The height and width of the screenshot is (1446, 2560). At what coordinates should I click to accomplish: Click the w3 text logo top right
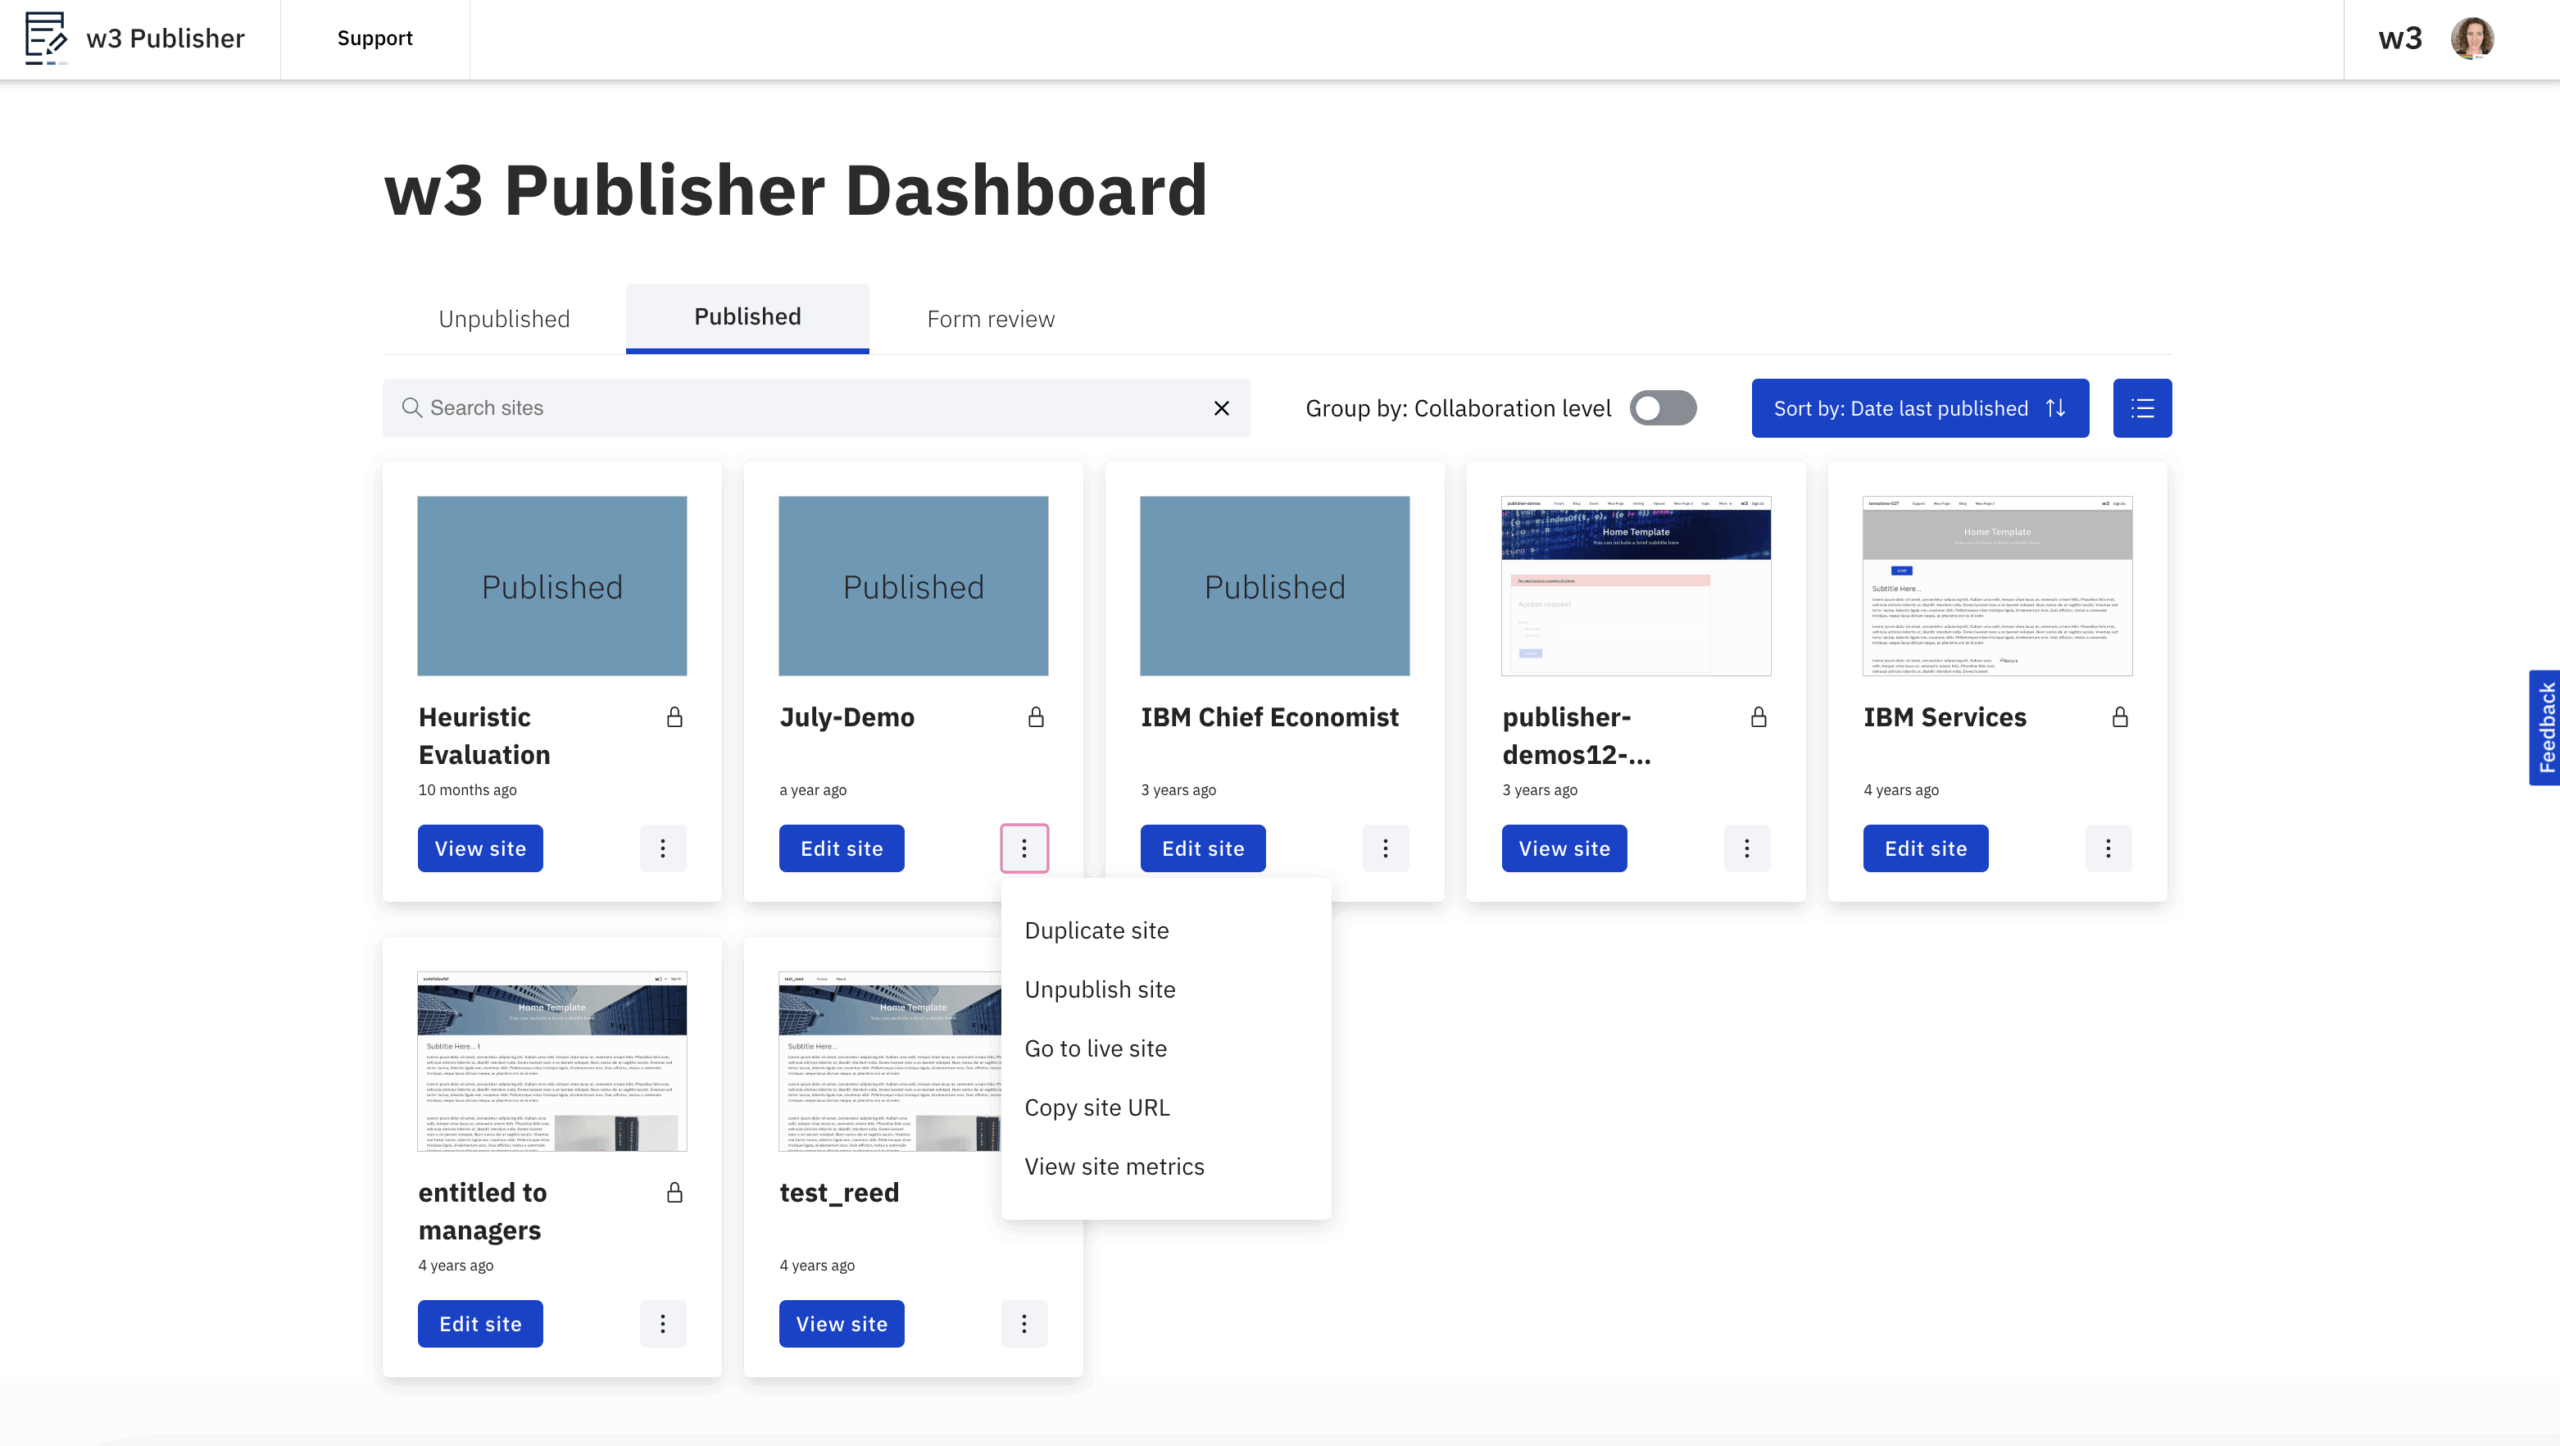pos(2400,38)
